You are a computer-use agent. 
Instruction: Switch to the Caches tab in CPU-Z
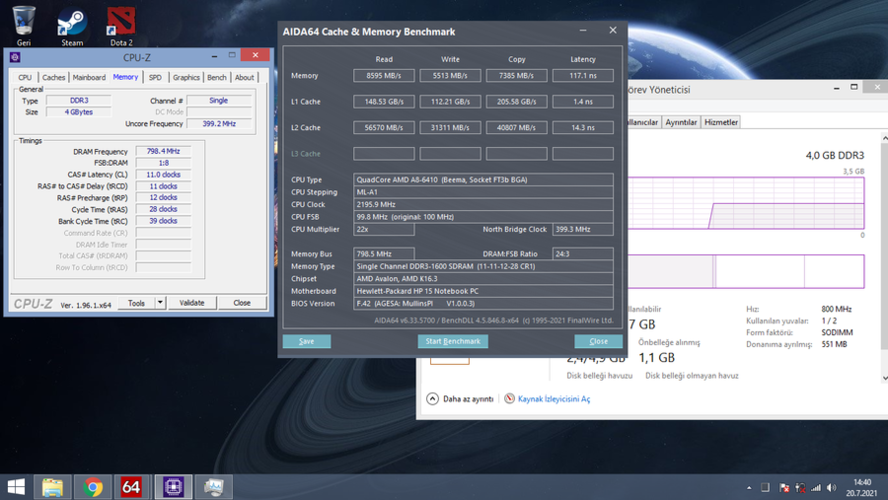point(53,78)
